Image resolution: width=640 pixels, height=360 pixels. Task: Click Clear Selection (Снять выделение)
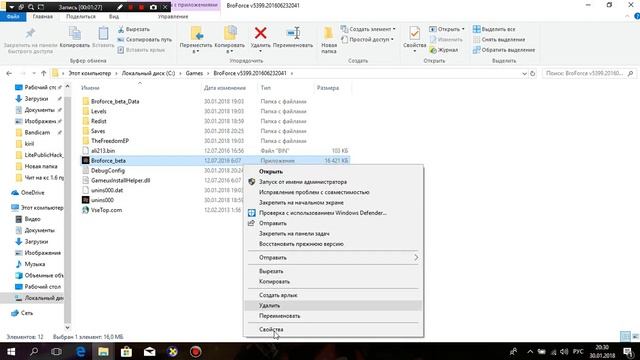499,40
